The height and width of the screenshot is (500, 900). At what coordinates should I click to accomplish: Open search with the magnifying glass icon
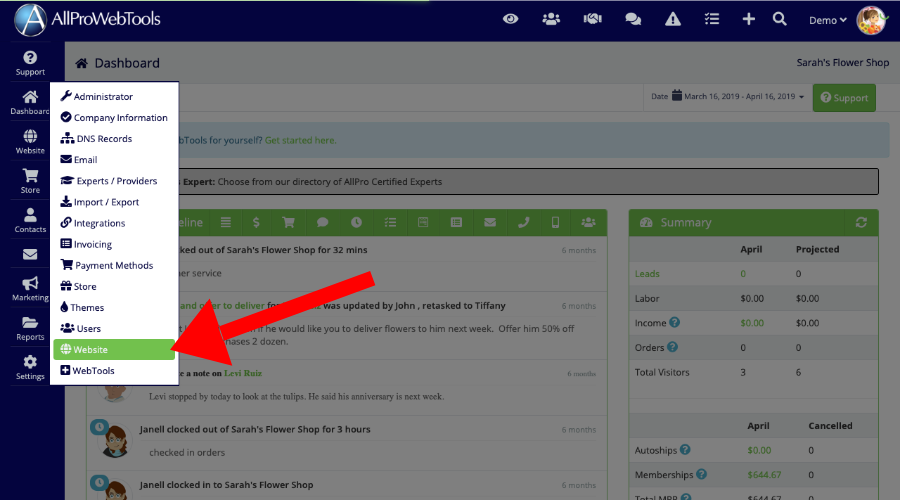point(780,19)
